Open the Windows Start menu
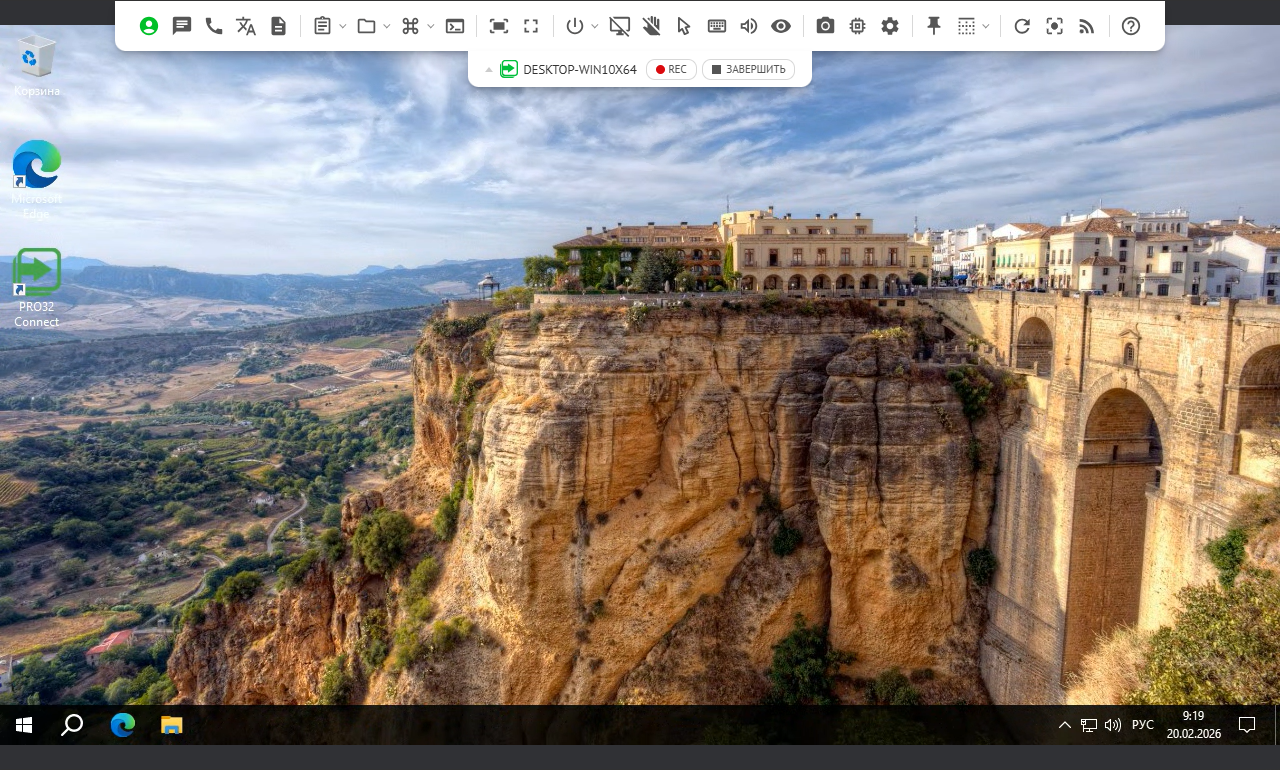This screenshot has width=1280, height=770. (x=23, y=725)
